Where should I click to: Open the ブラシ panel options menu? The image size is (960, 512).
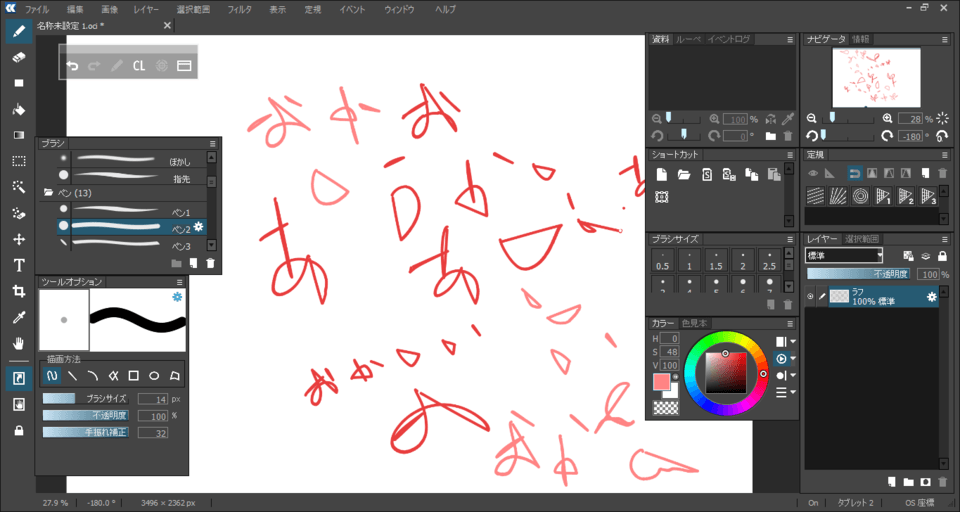tap(213, 144)
